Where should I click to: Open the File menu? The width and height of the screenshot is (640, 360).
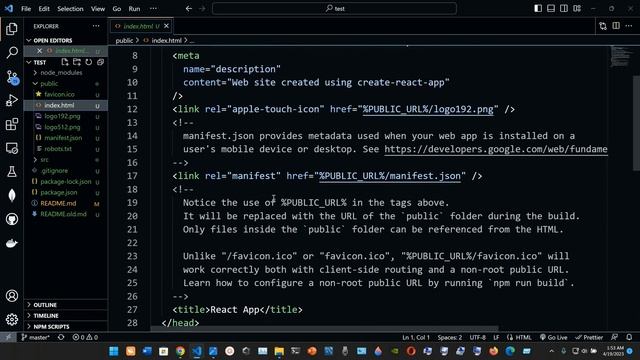(x=26, y=9)
